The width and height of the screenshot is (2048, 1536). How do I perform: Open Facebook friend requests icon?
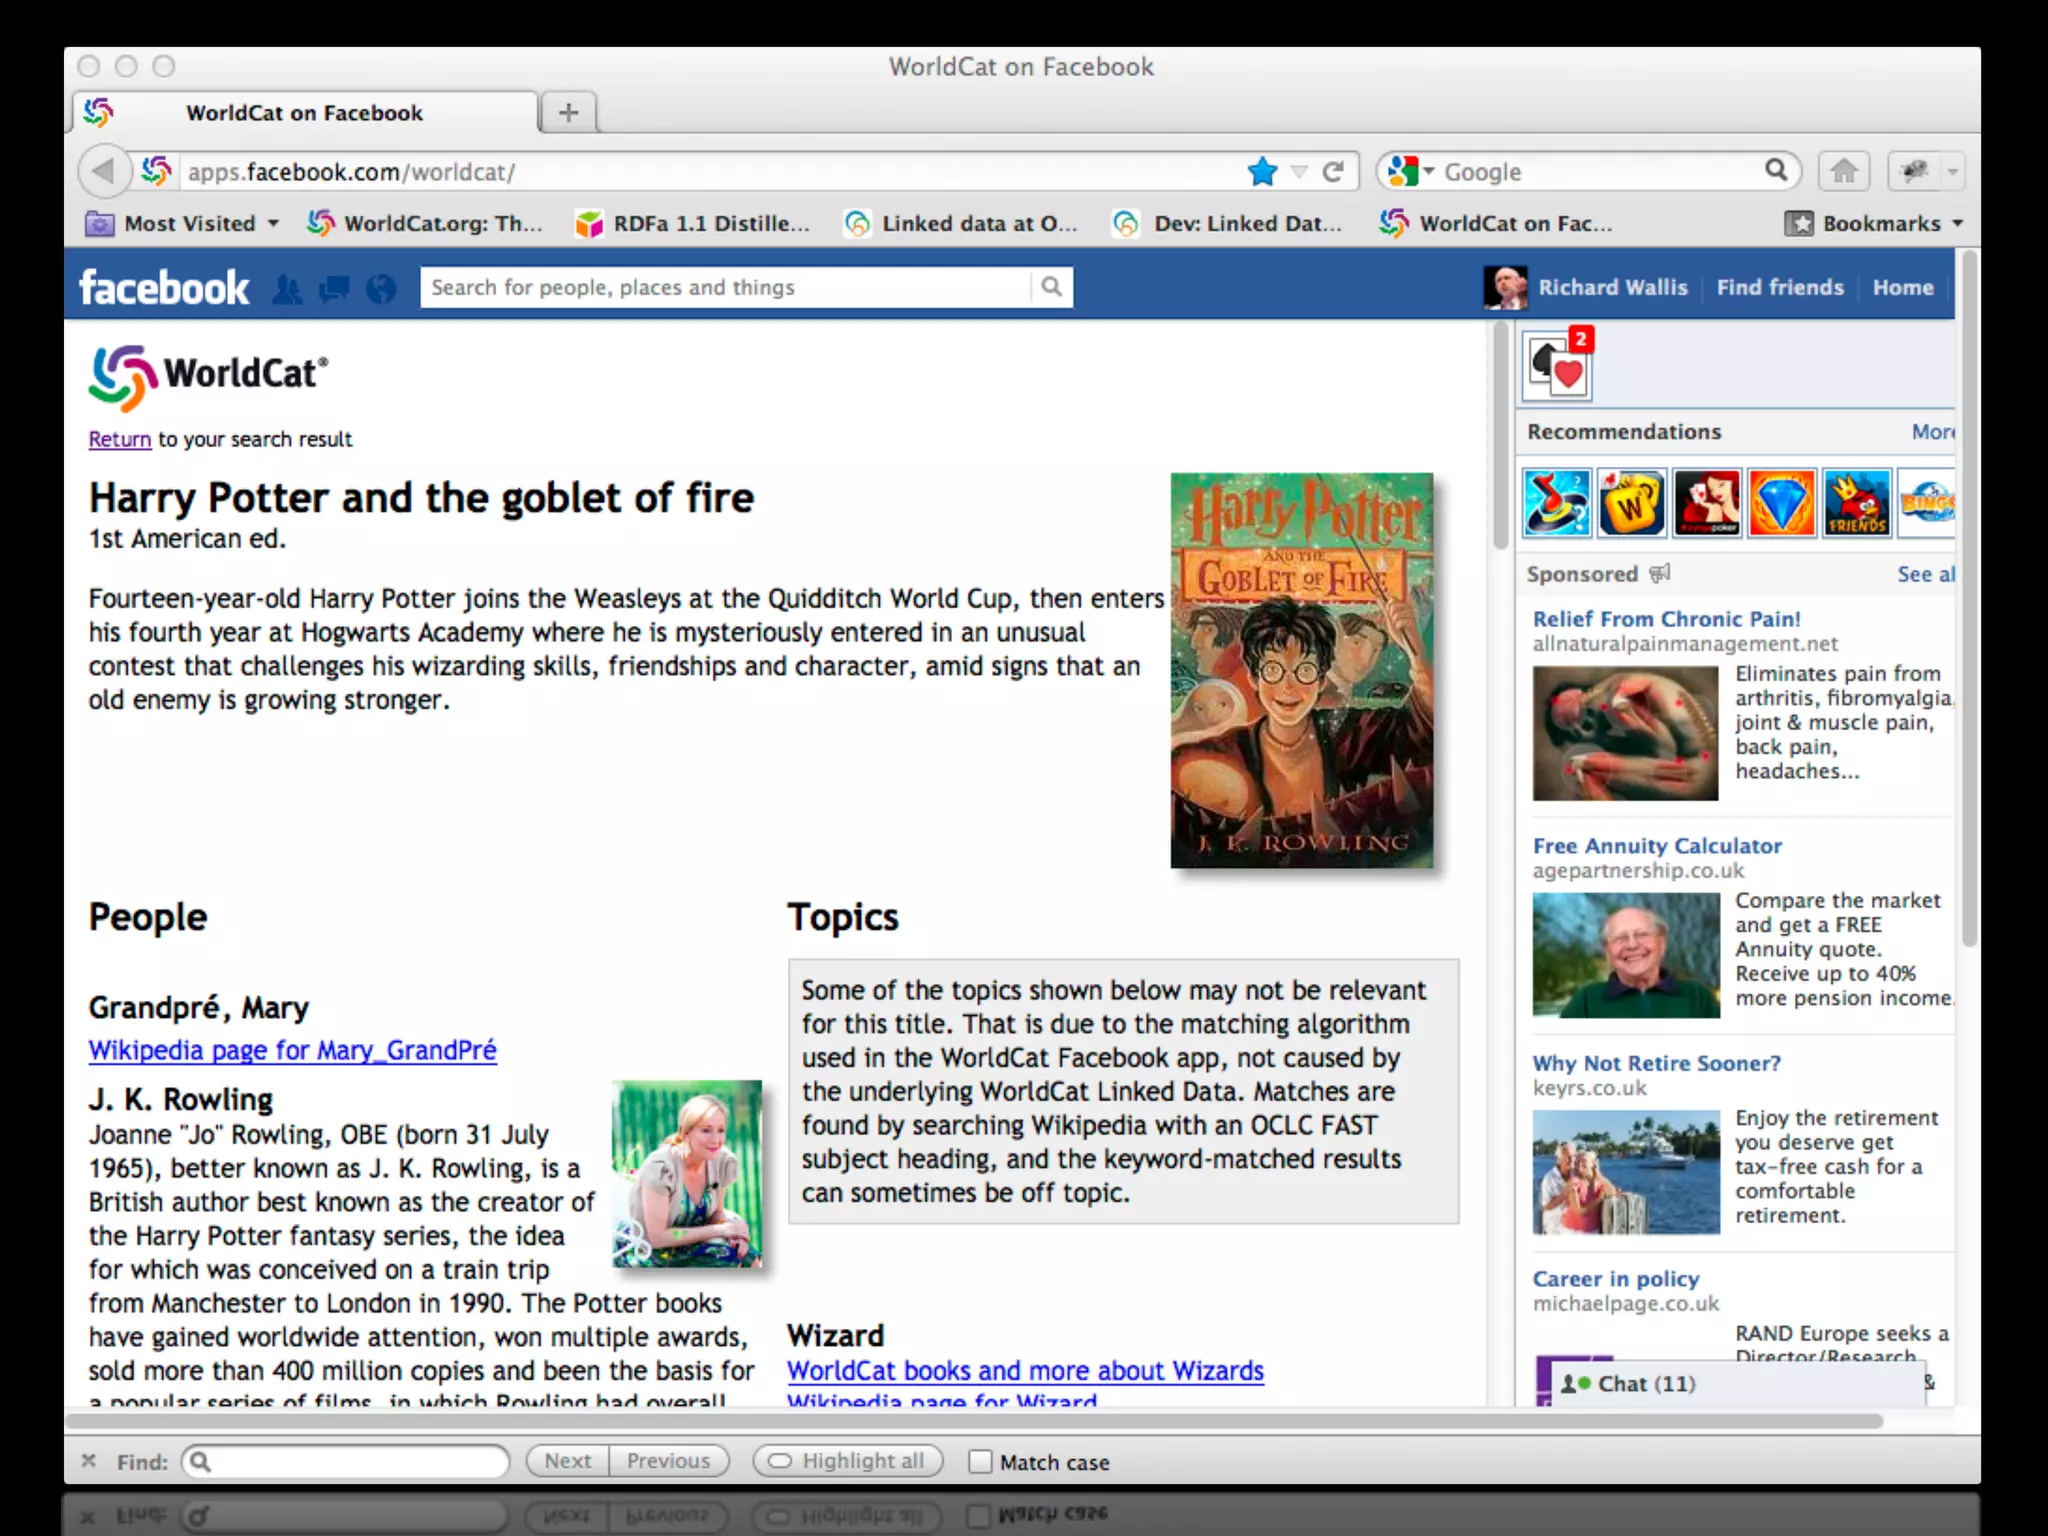[287, 289]
